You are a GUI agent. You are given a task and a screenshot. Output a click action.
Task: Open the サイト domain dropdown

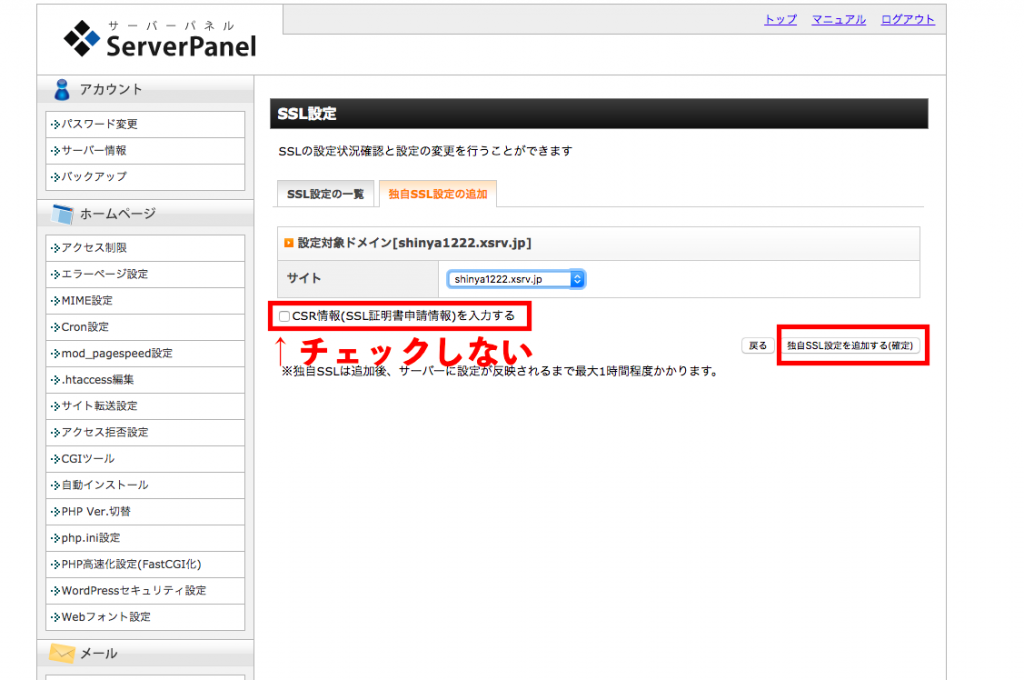(516, 279)
